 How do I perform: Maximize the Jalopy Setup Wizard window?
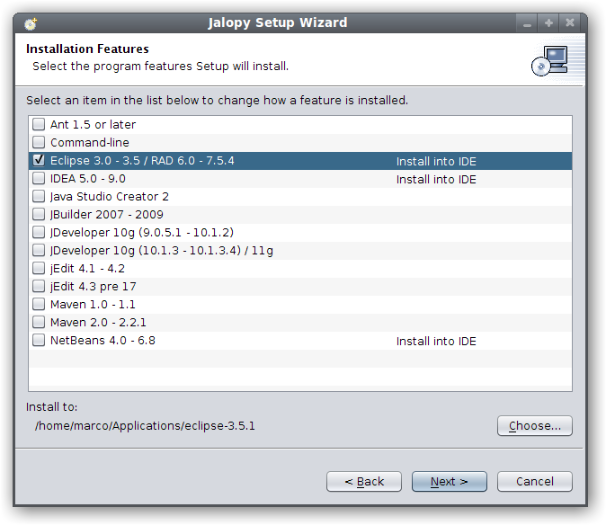click(x=548, y=23)
